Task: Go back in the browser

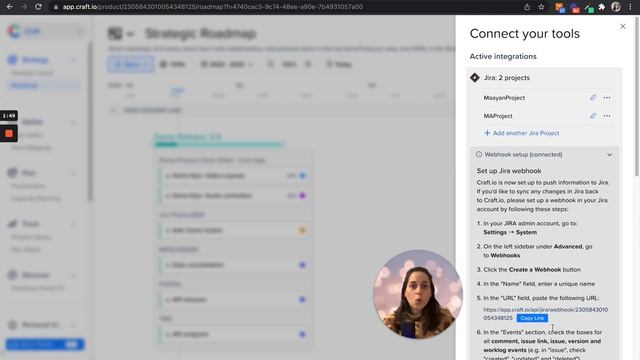Action: (x=9, y=7)
